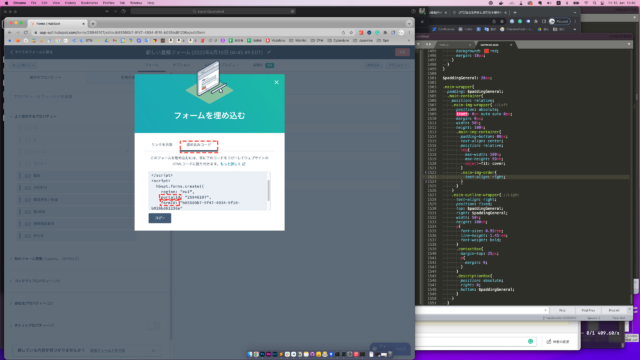
Task: Click the editor tab navigation arrows
Action: 428,44
